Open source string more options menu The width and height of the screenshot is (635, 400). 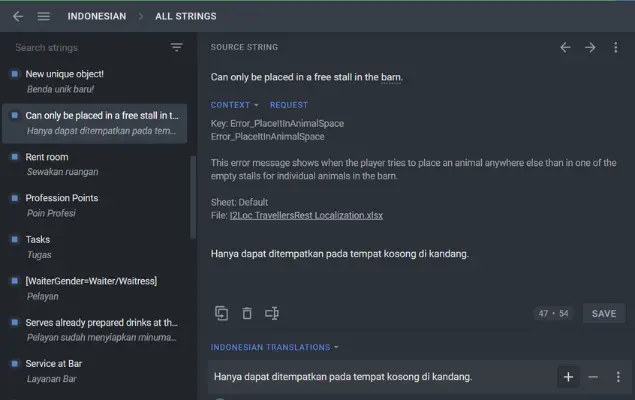pyautogui.click(x=616, y=47)
